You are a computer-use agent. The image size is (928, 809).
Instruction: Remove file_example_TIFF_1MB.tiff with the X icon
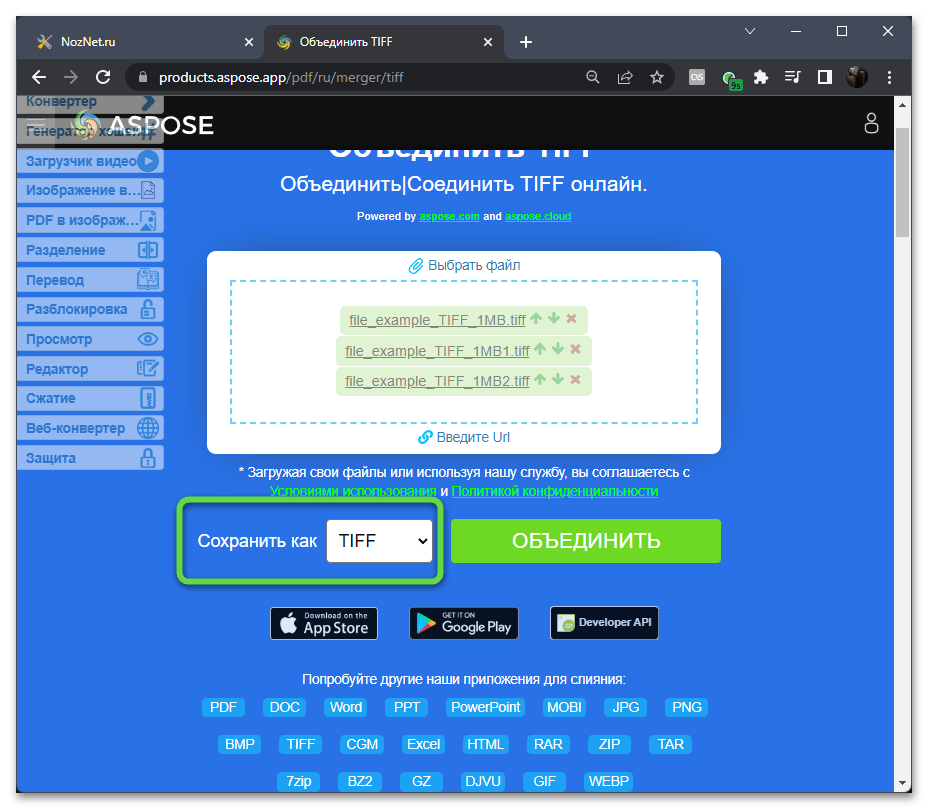[571, 318]
